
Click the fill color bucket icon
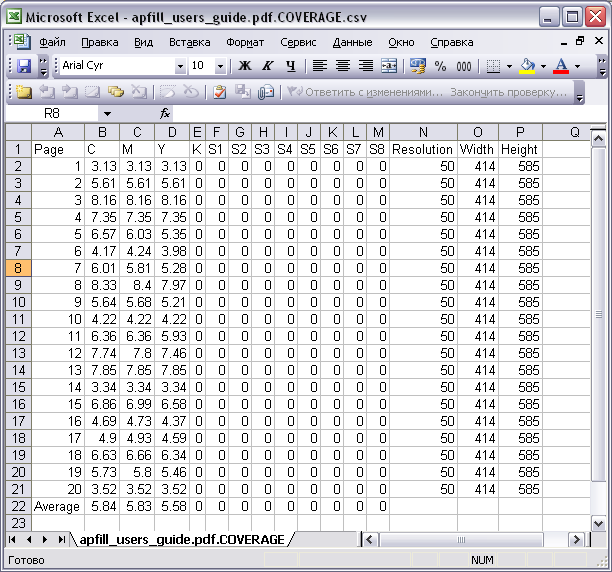528,66
